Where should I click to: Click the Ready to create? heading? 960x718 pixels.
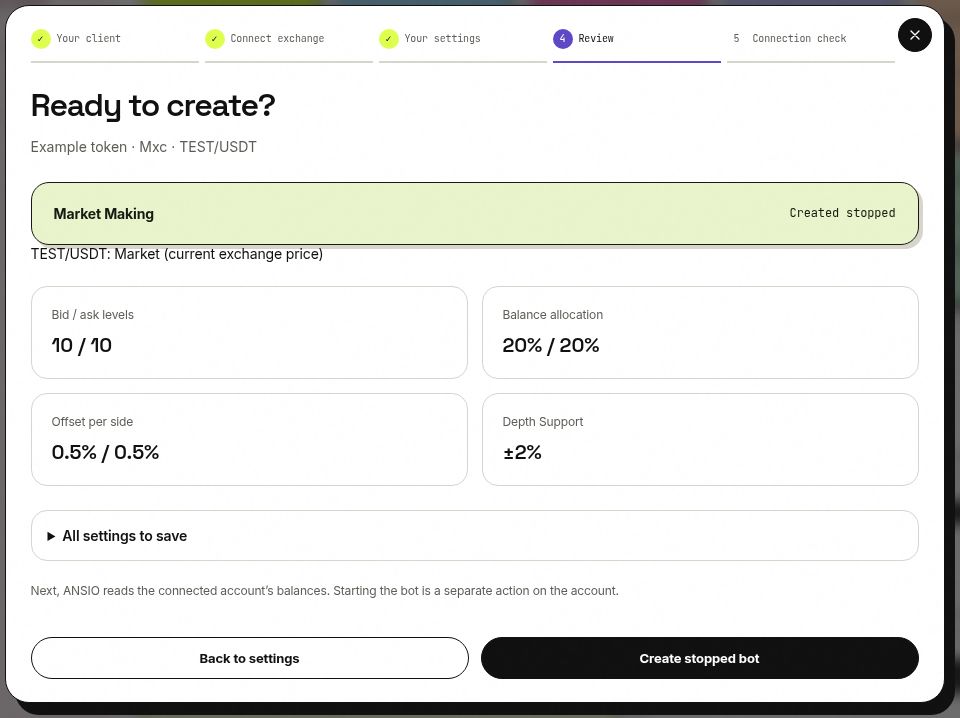point(153,106)
